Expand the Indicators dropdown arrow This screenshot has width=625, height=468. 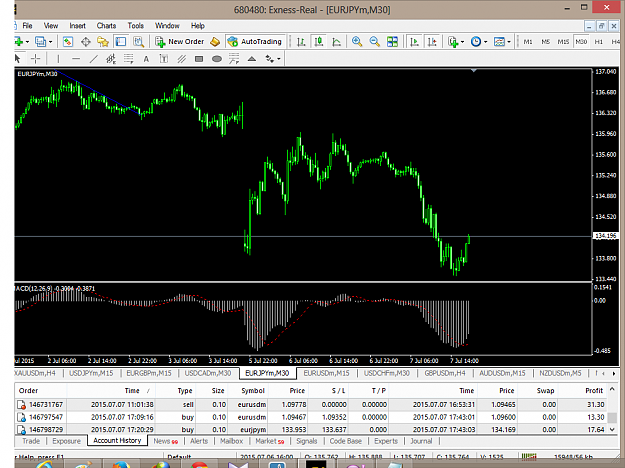click(462, 42)
